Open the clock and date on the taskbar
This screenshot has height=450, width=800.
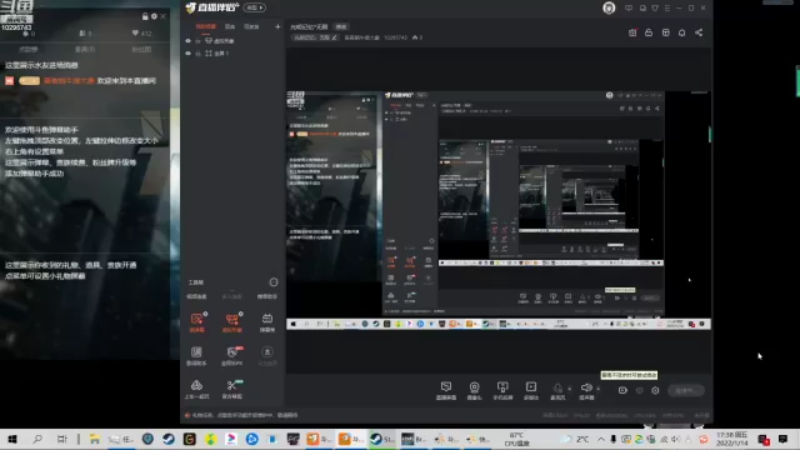click(x=732, y=439)
